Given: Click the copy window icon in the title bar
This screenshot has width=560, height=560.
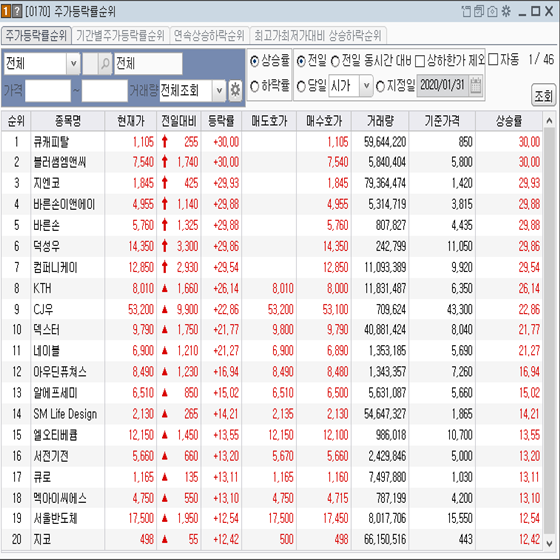Looking at the screenshot, I should tap(479, 11).
